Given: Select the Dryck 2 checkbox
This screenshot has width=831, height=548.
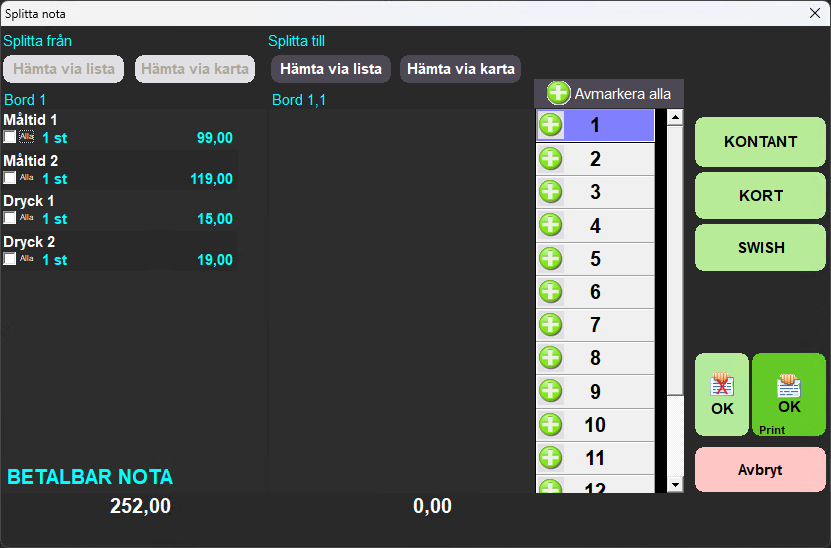Looking at the screenshot, I should [10, 259].
